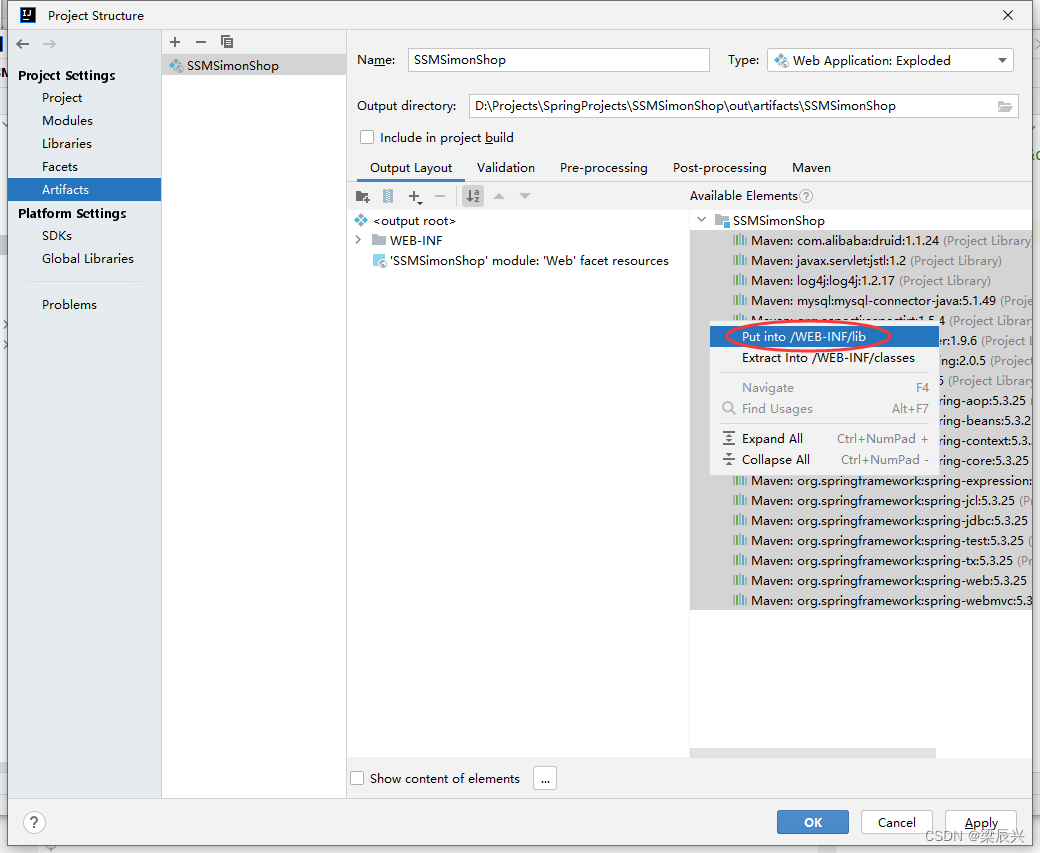Open Facets settings section
The width and height of the screenshot is (1040, 853).
[x=60, y=166]
